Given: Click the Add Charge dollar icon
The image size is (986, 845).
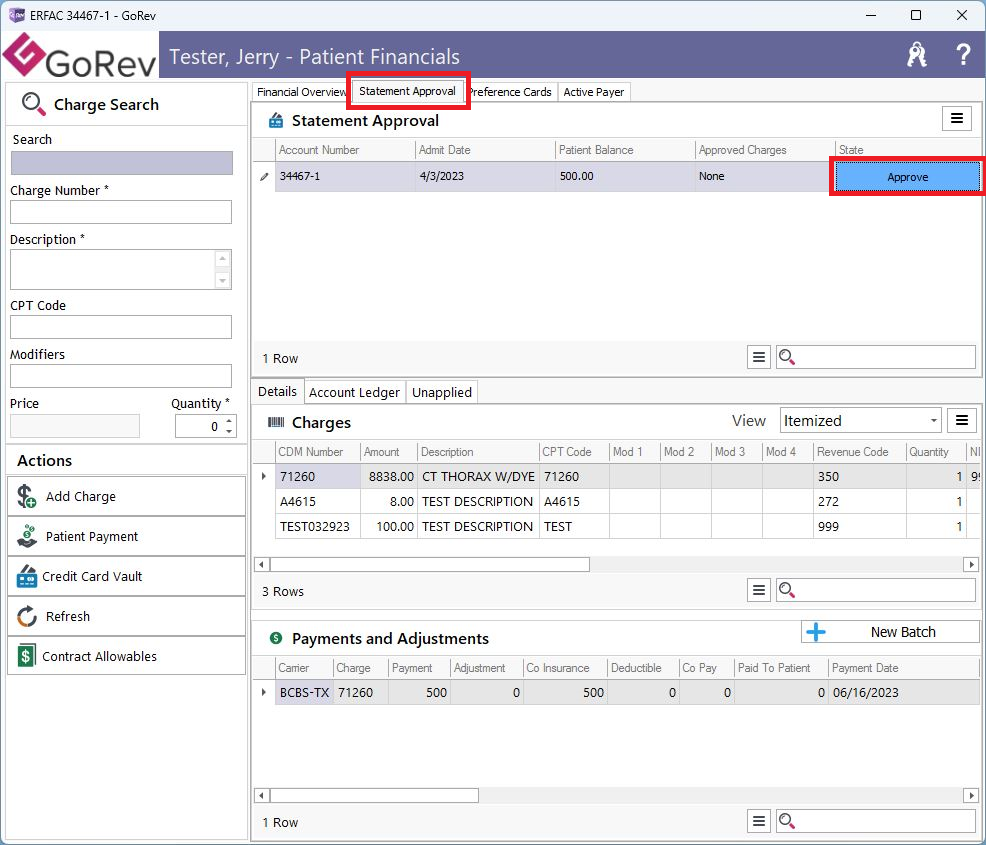Looking at the screenshot, I should [x=27, y=496].
